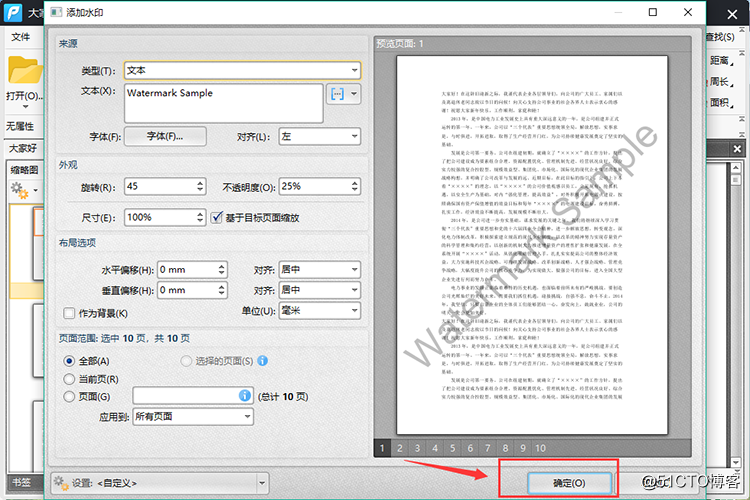Screen dimensions: 750x500
Task: Open the 应用到 所有页面 dropdown
Action: [x=193, y=416]
